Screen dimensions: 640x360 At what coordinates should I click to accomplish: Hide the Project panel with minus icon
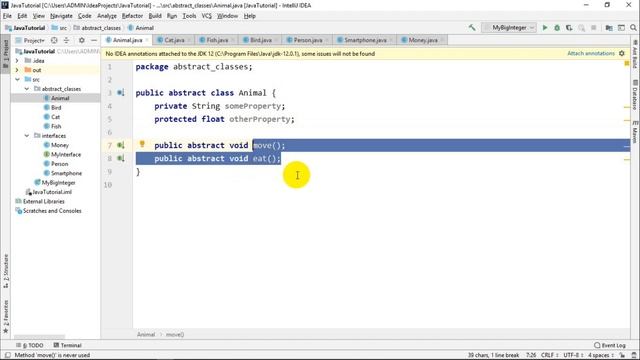(x=94, y=40)
